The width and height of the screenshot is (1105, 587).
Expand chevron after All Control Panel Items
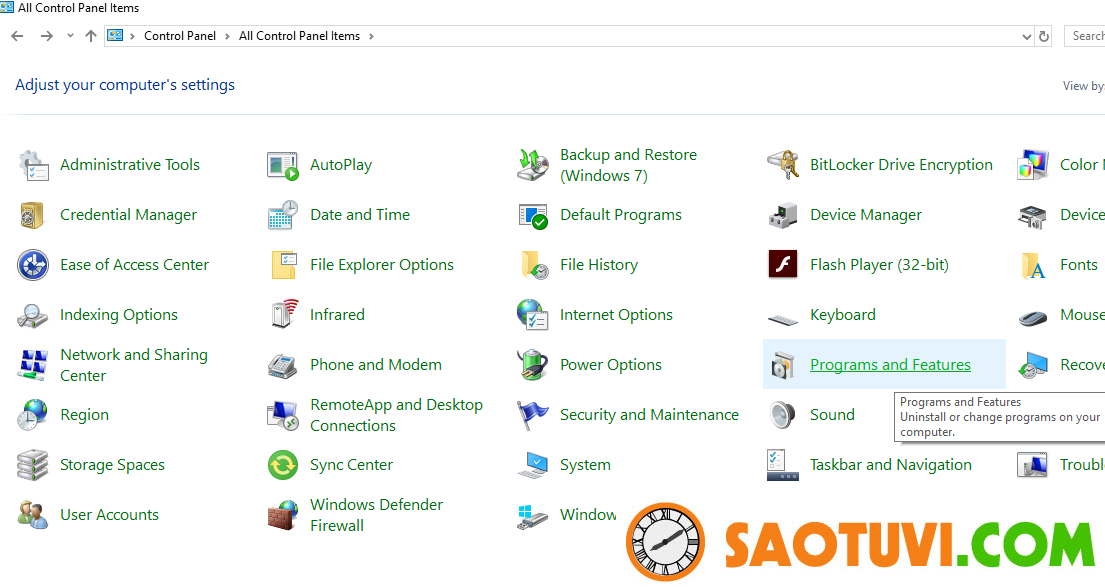371,36
